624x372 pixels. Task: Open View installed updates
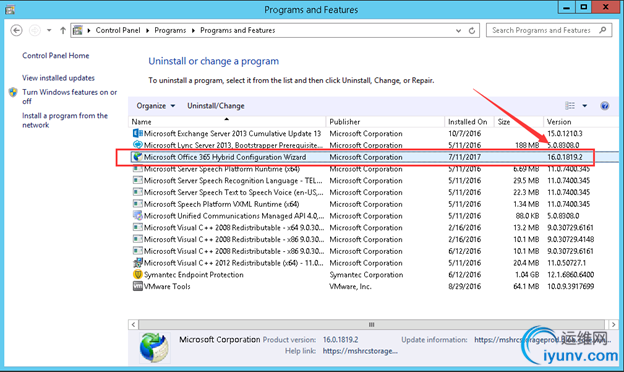click(x=58, y=78)
